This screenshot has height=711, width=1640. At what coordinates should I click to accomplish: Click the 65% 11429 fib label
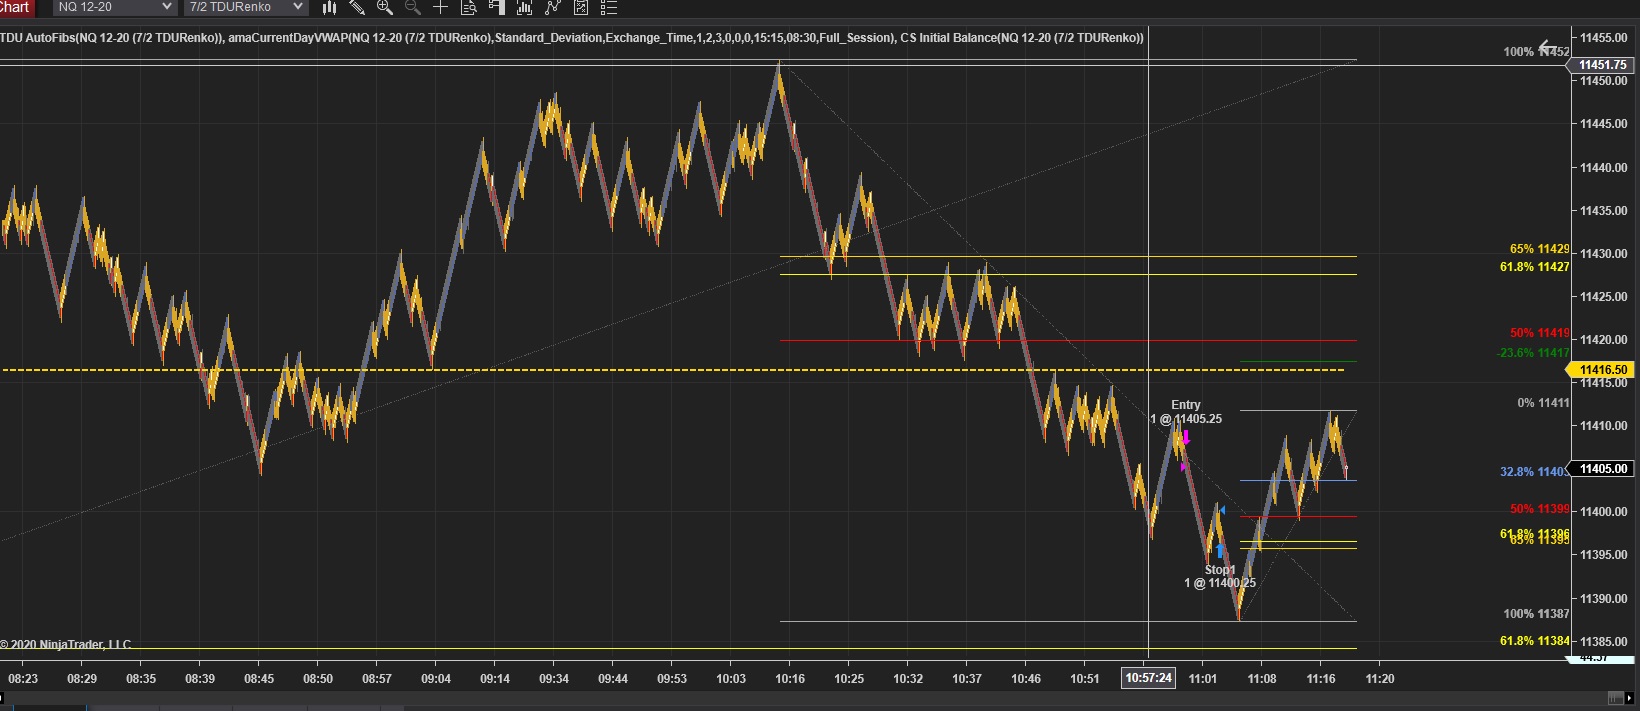click(x=1539, y=249)
